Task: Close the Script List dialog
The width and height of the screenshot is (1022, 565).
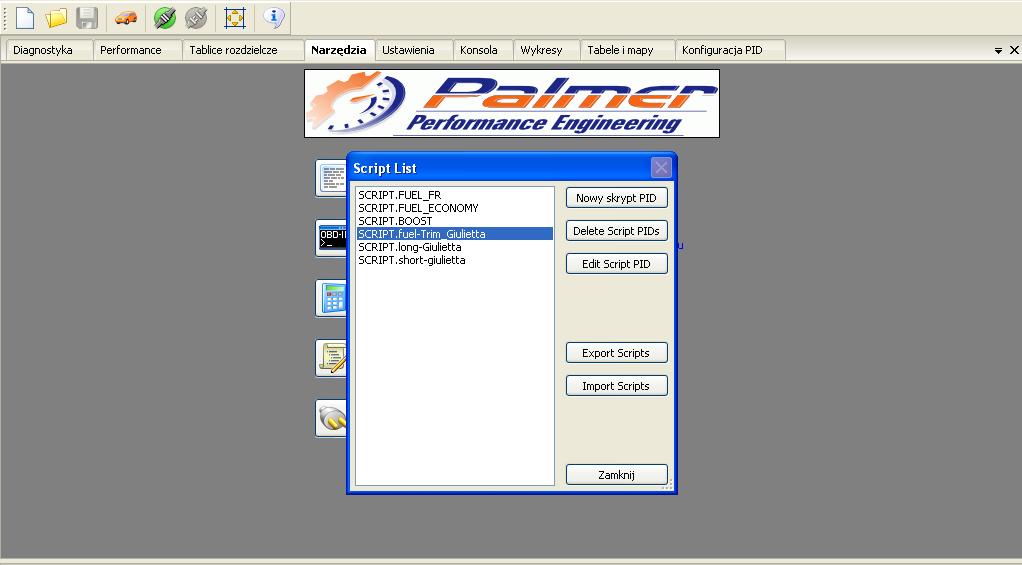Action: coord(661,168)
